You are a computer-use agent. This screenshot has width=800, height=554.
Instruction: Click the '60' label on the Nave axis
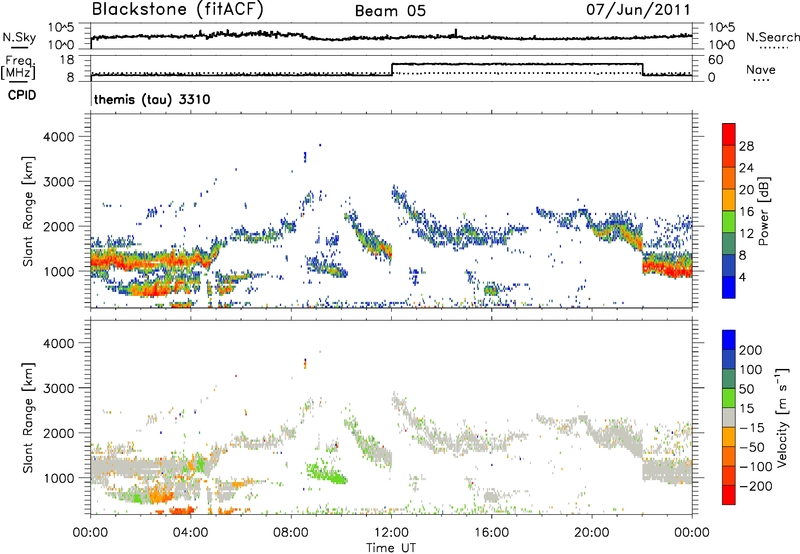tap(715, 60)
